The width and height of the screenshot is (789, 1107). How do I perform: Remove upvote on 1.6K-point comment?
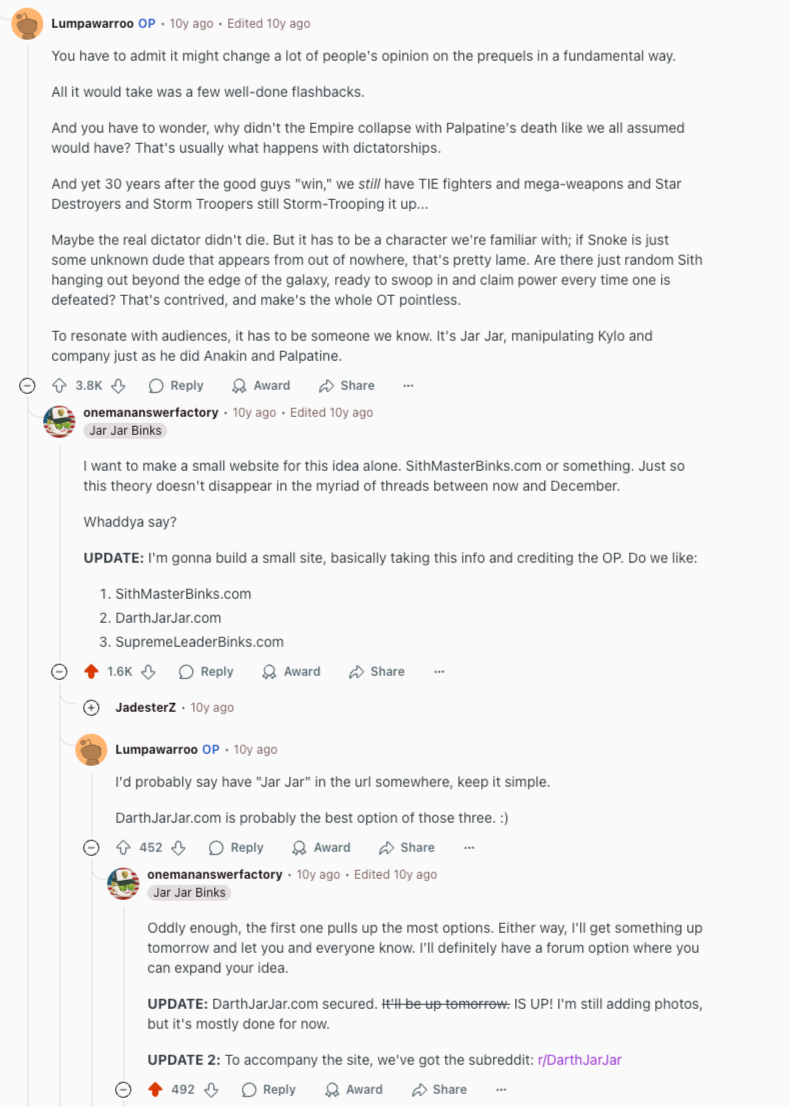click(91, 672)
